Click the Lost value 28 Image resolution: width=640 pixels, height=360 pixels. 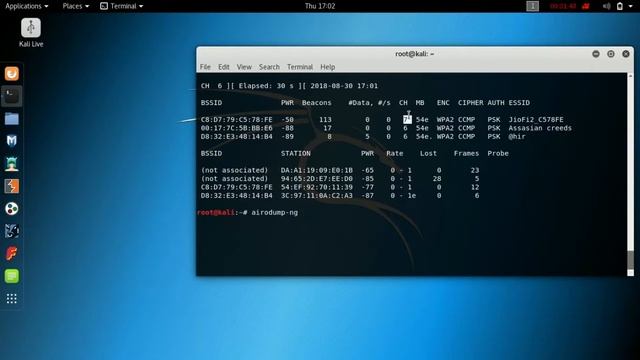(x=437, y=179)
